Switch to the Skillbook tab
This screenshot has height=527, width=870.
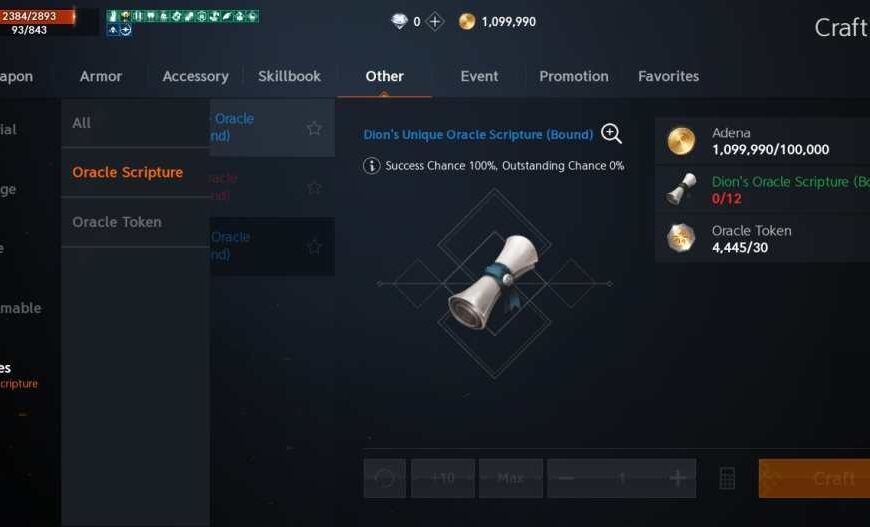click(x=290, y=76)
